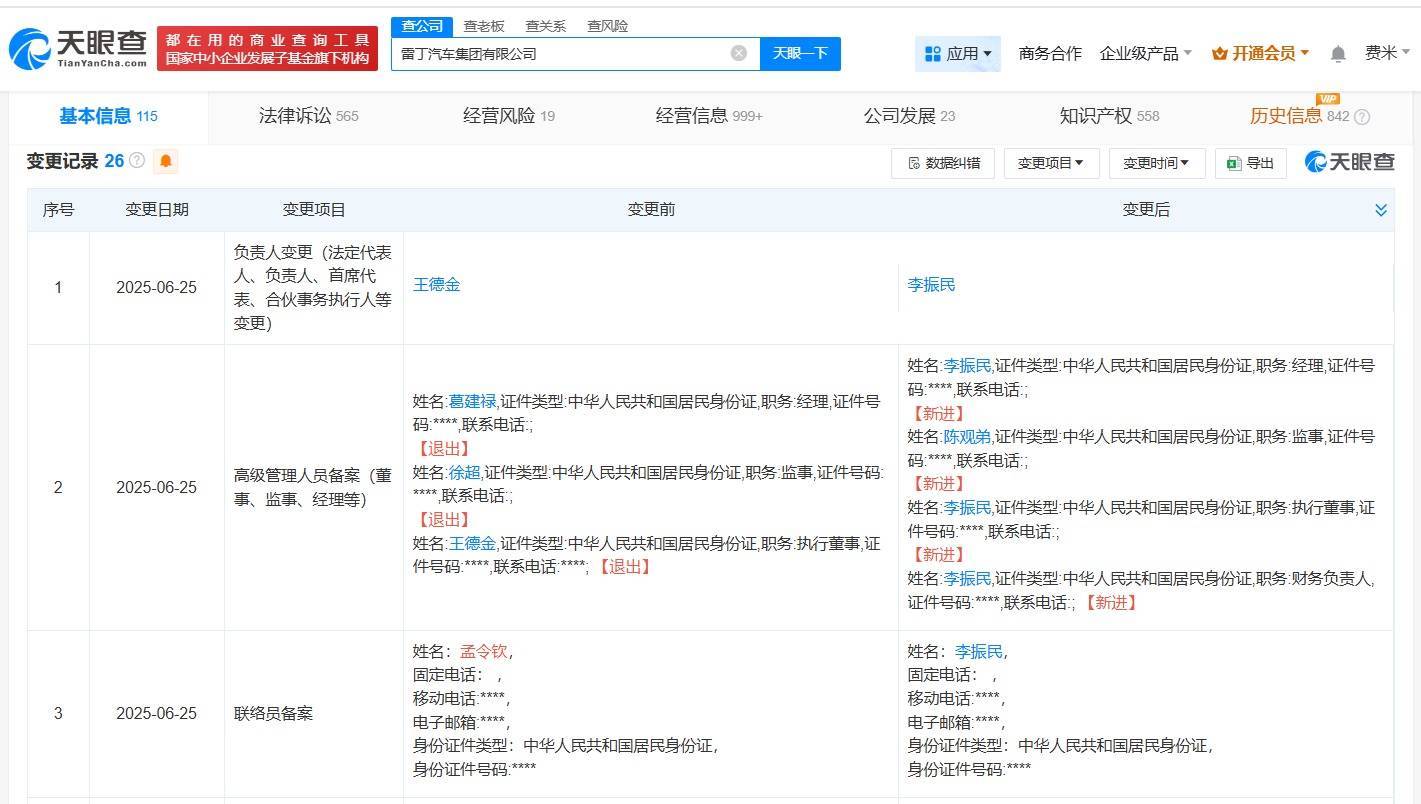This screenshot has width=1421, height=804.
Task: Open 商务合作 link
Action: (x=1050, y=54)
